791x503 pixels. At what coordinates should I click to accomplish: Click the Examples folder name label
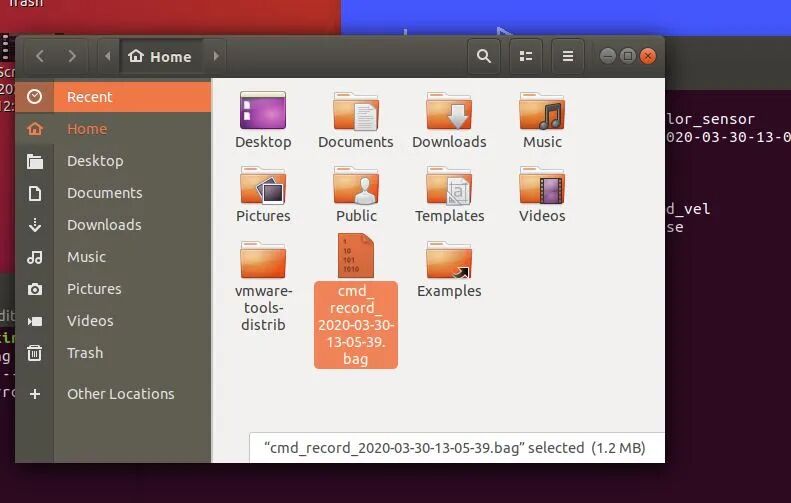point(449,291)
